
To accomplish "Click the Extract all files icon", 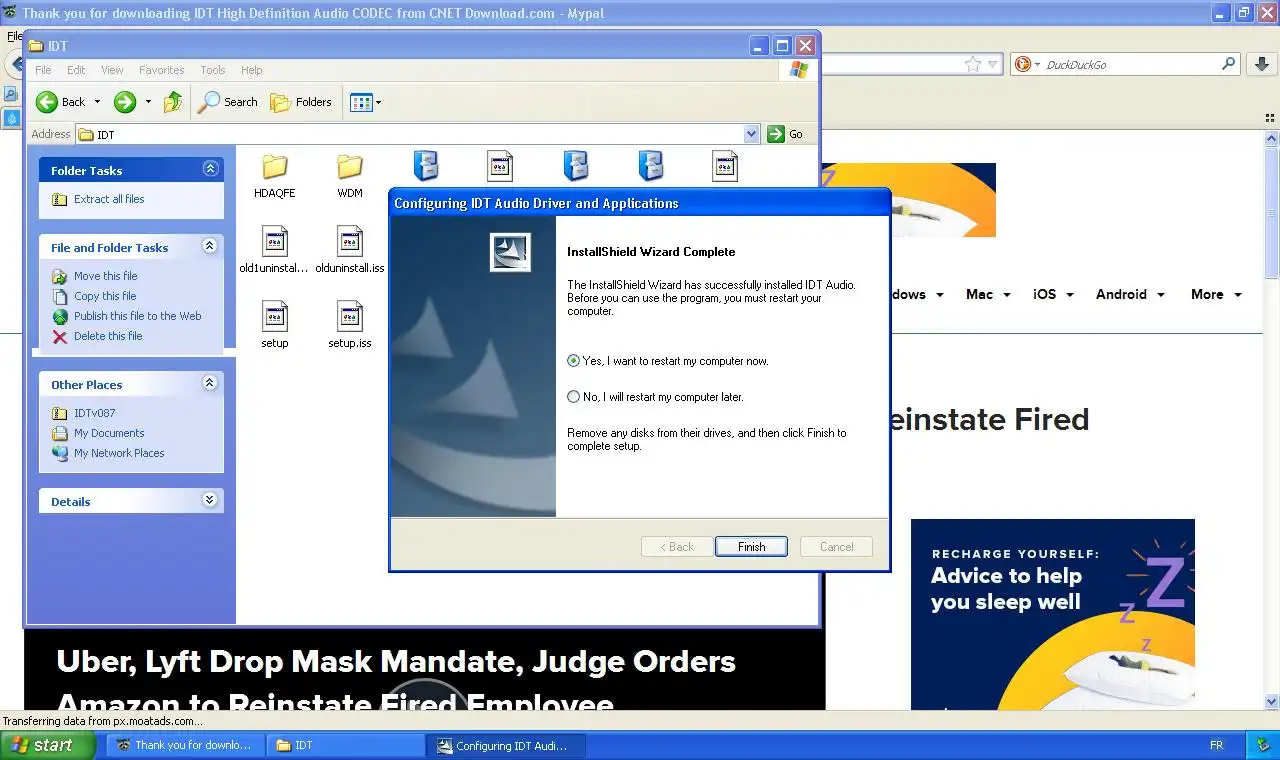I will point(60,199).
